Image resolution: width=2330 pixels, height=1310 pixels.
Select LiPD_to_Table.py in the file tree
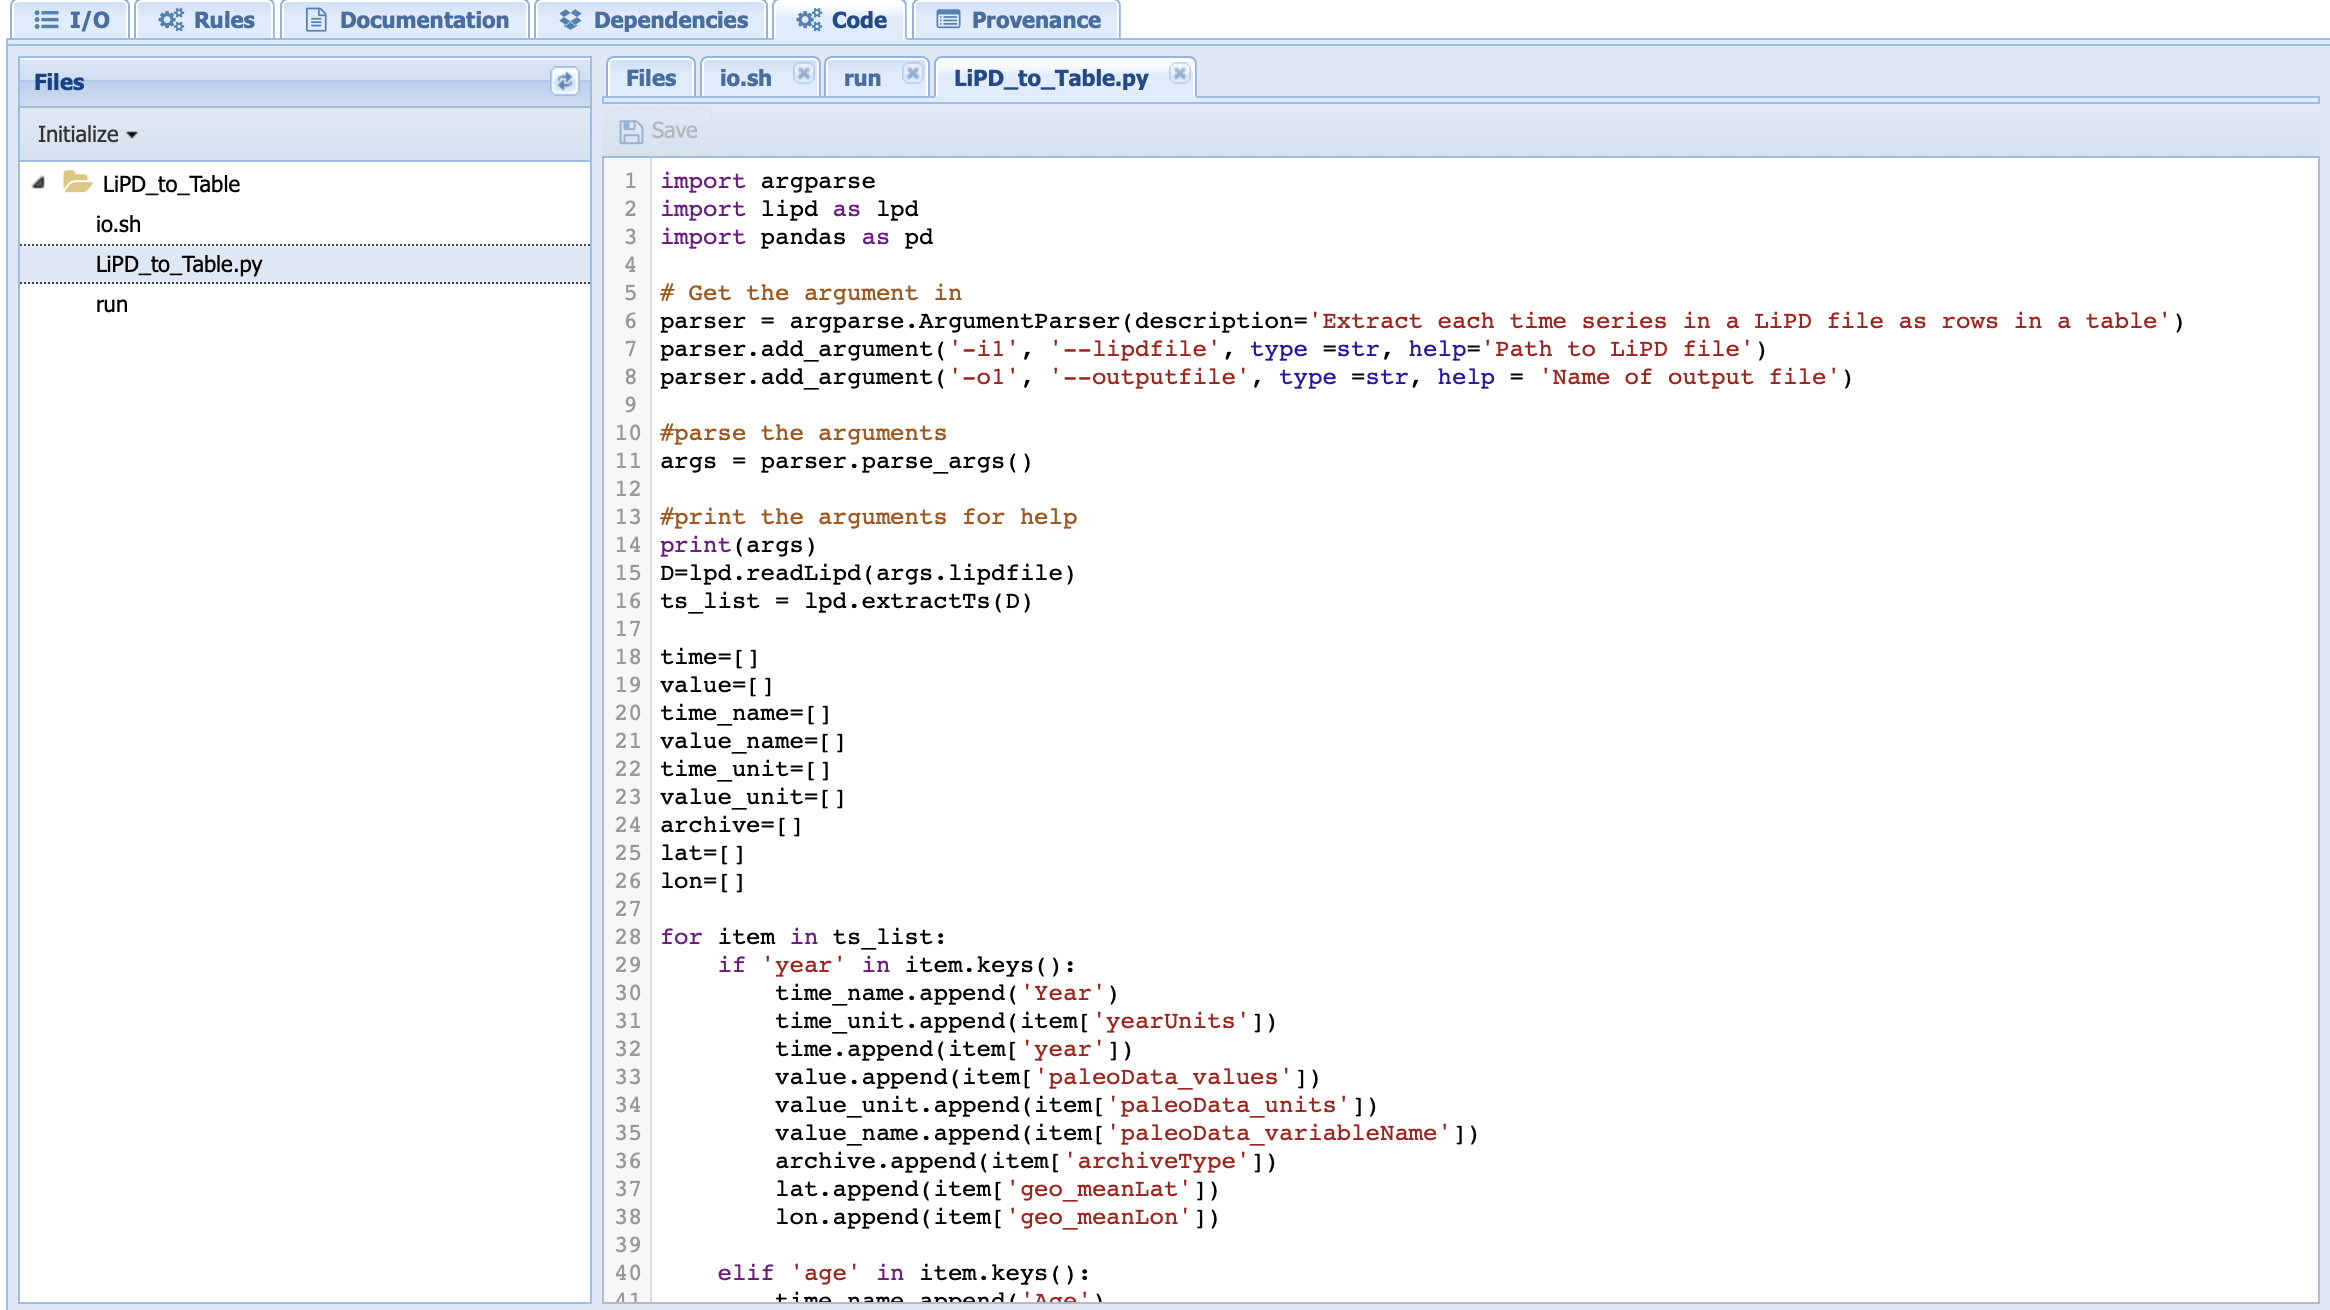pos(179,264)
